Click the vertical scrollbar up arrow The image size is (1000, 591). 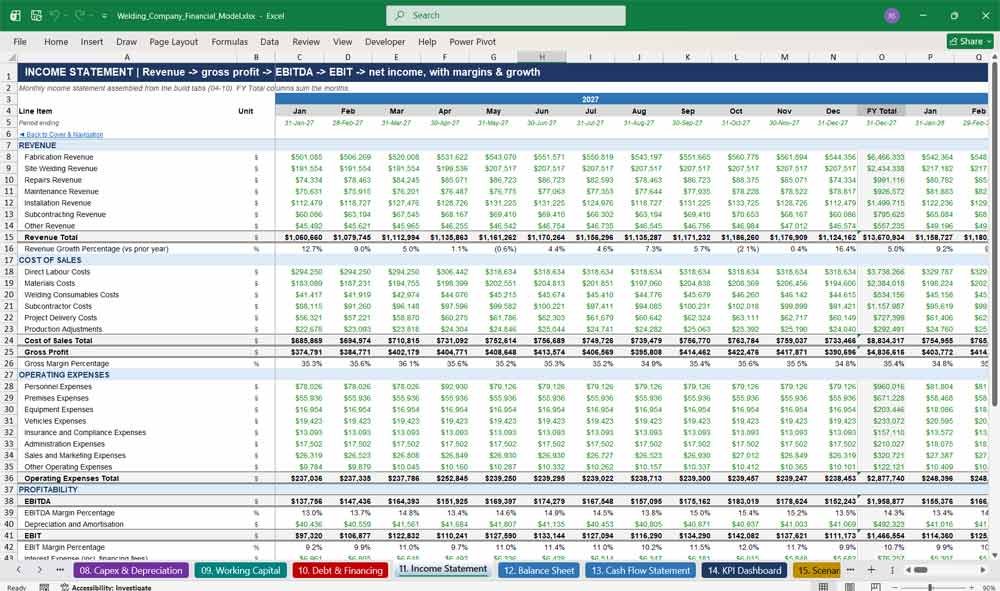994,57
